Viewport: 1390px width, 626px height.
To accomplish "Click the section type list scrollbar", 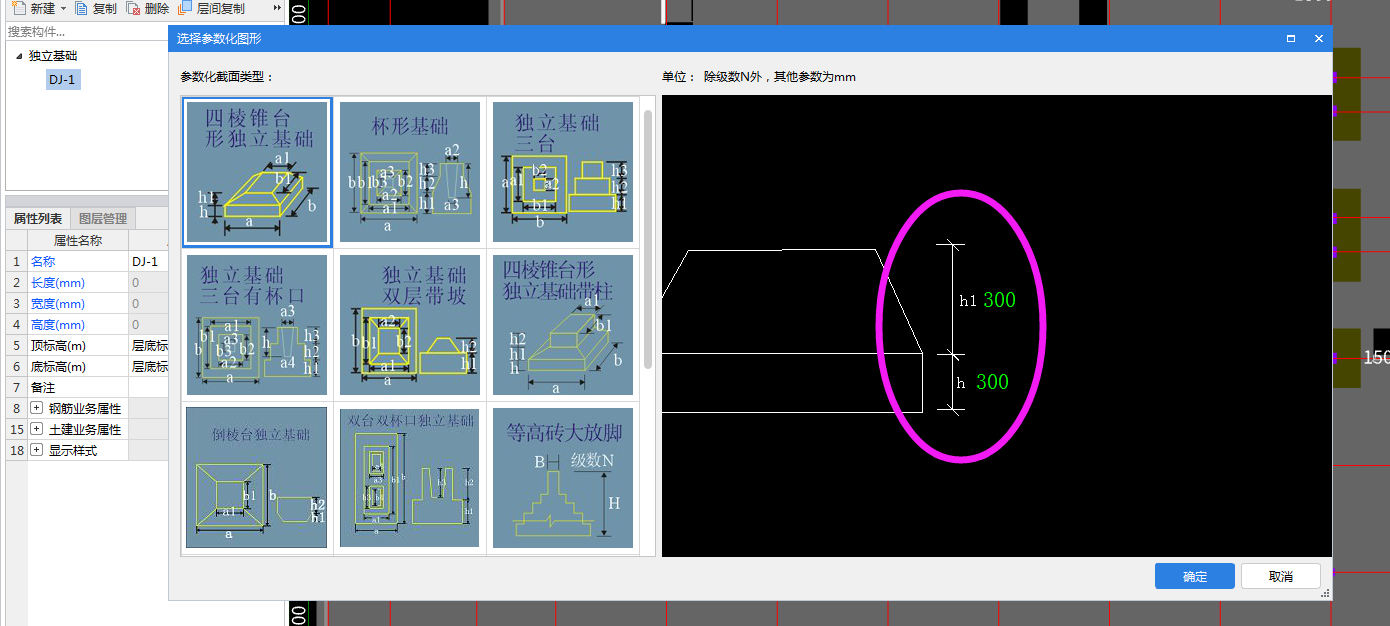I will click(648, 240).
